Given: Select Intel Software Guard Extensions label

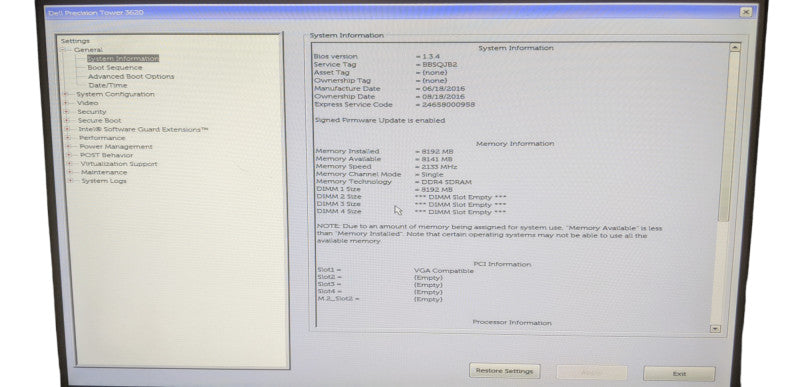Looking at the screenshot, I should click(x=143, y=130).
